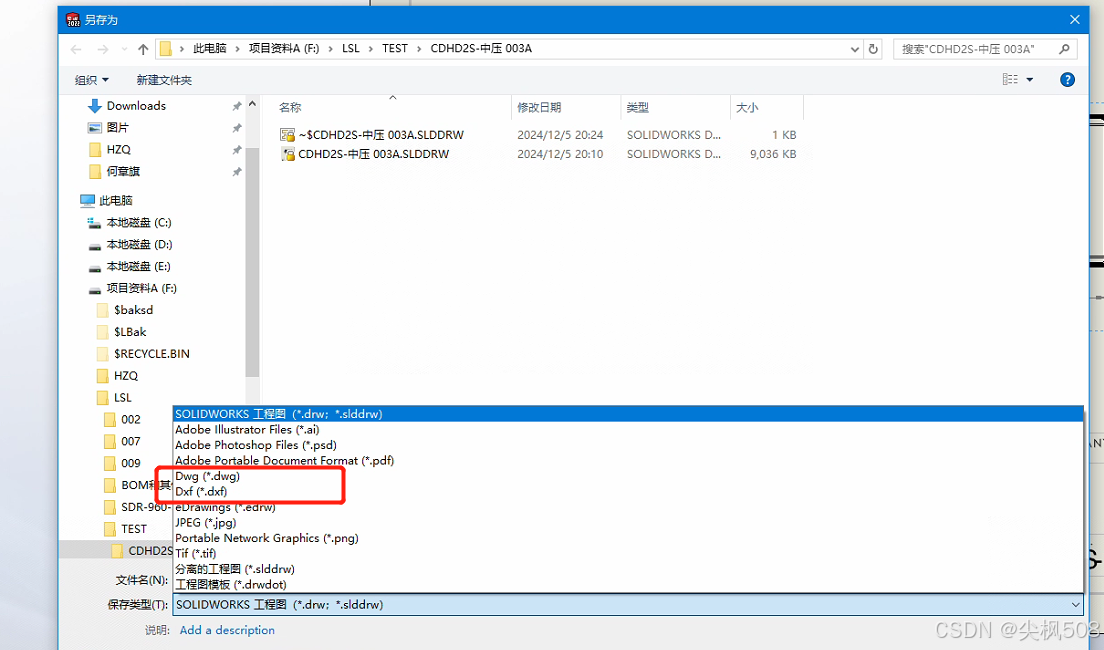The height and width of the screenshot is (650, 1104).
Task: Click 此电脑 in the address breadcrumb
Action: (x=209, y=49)
